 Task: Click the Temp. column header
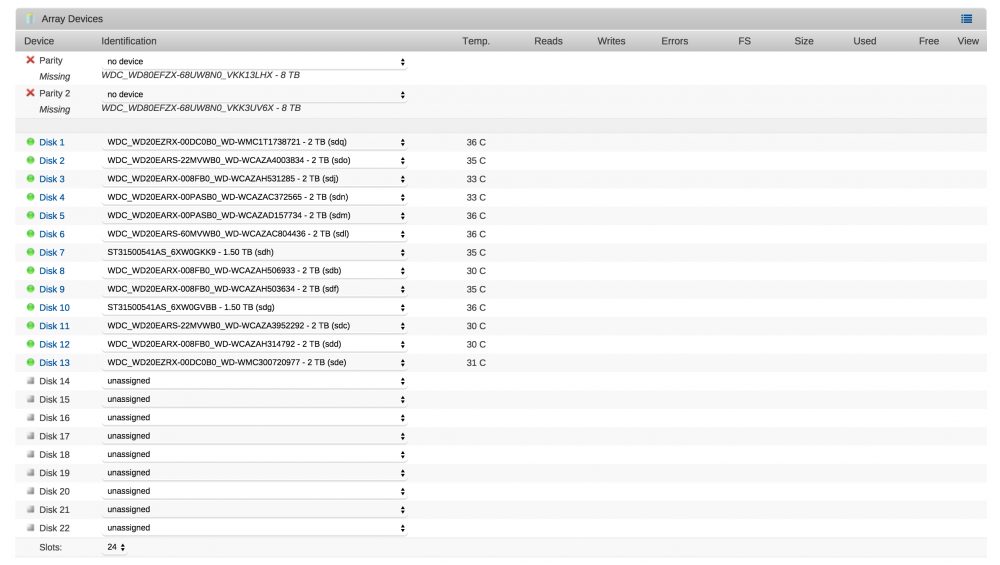pyautogui.click(x=476, y=41)
